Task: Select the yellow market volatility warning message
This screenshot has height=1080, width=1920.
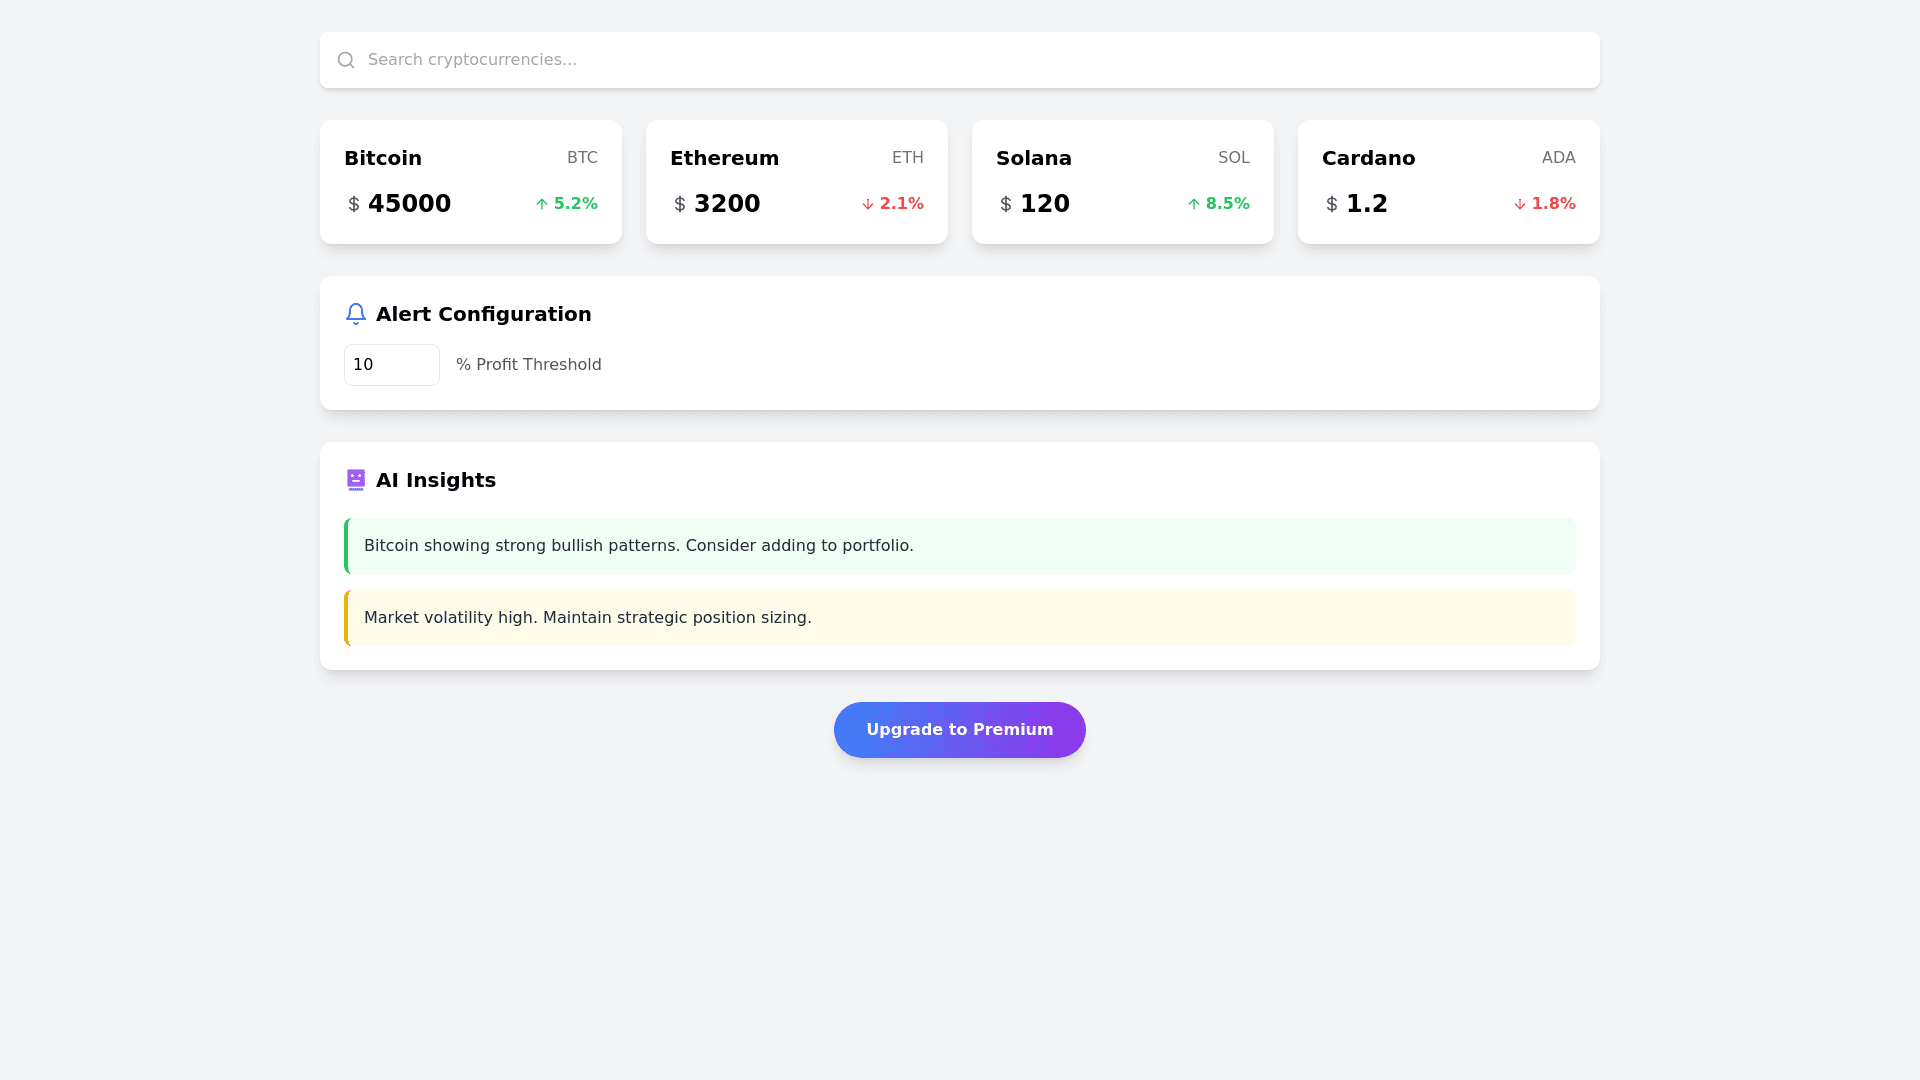Action: click(959, 617)
